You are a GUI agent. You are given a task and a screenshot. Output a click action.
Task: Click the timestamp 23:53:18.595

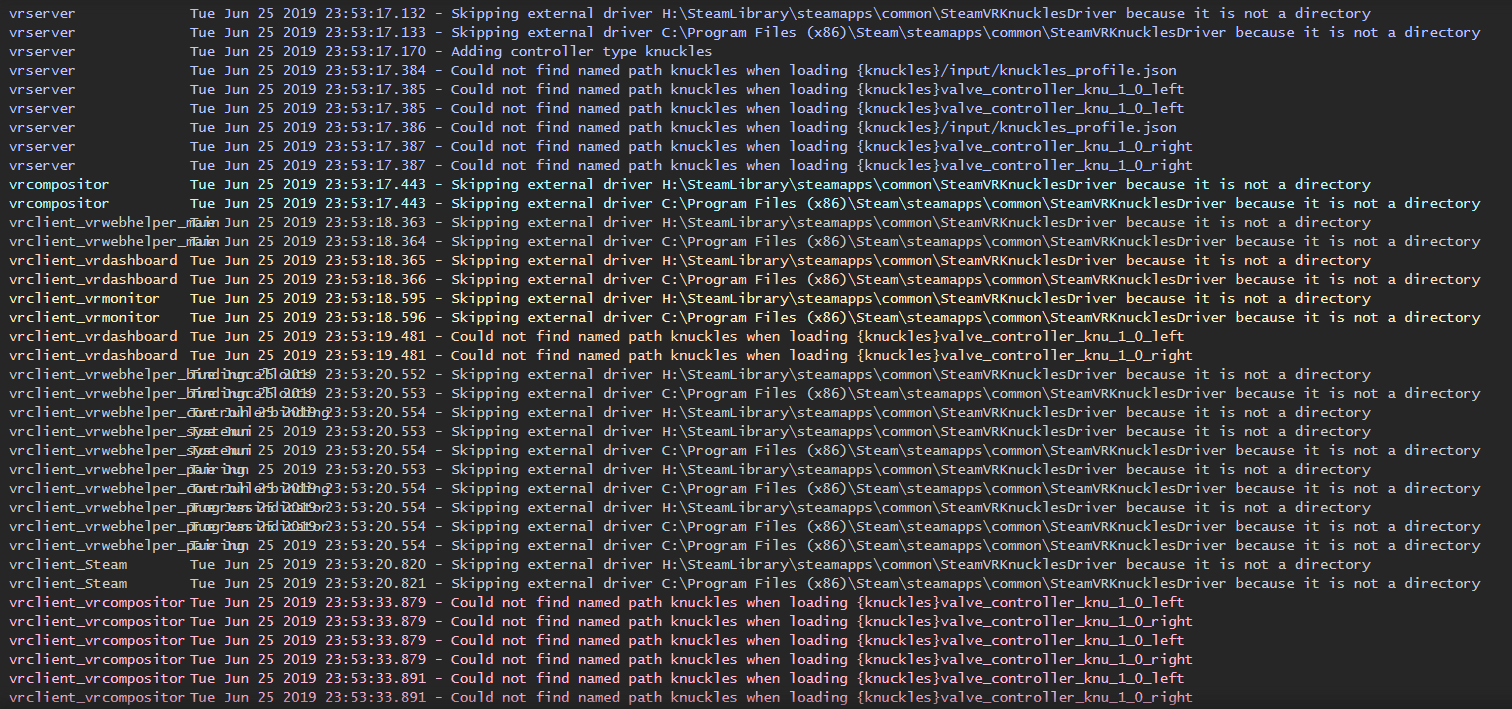point(375,298)
